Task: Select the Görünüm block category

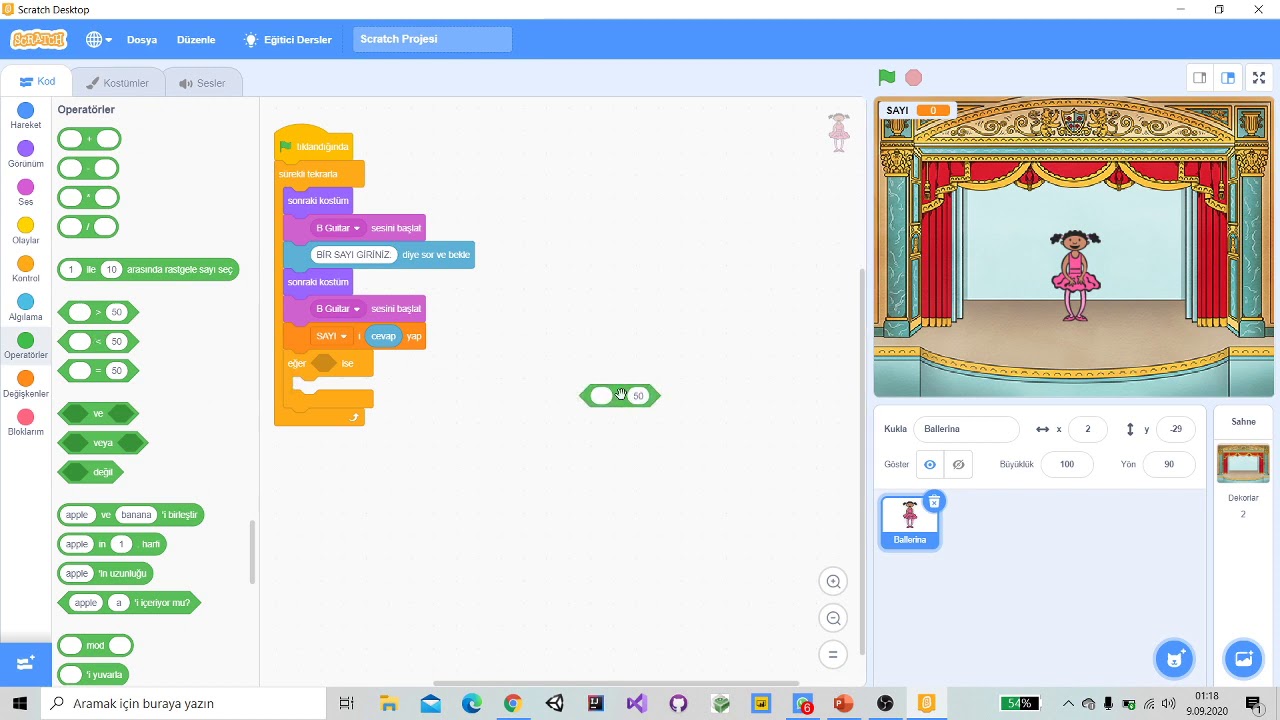Action: tap(26, 154)
